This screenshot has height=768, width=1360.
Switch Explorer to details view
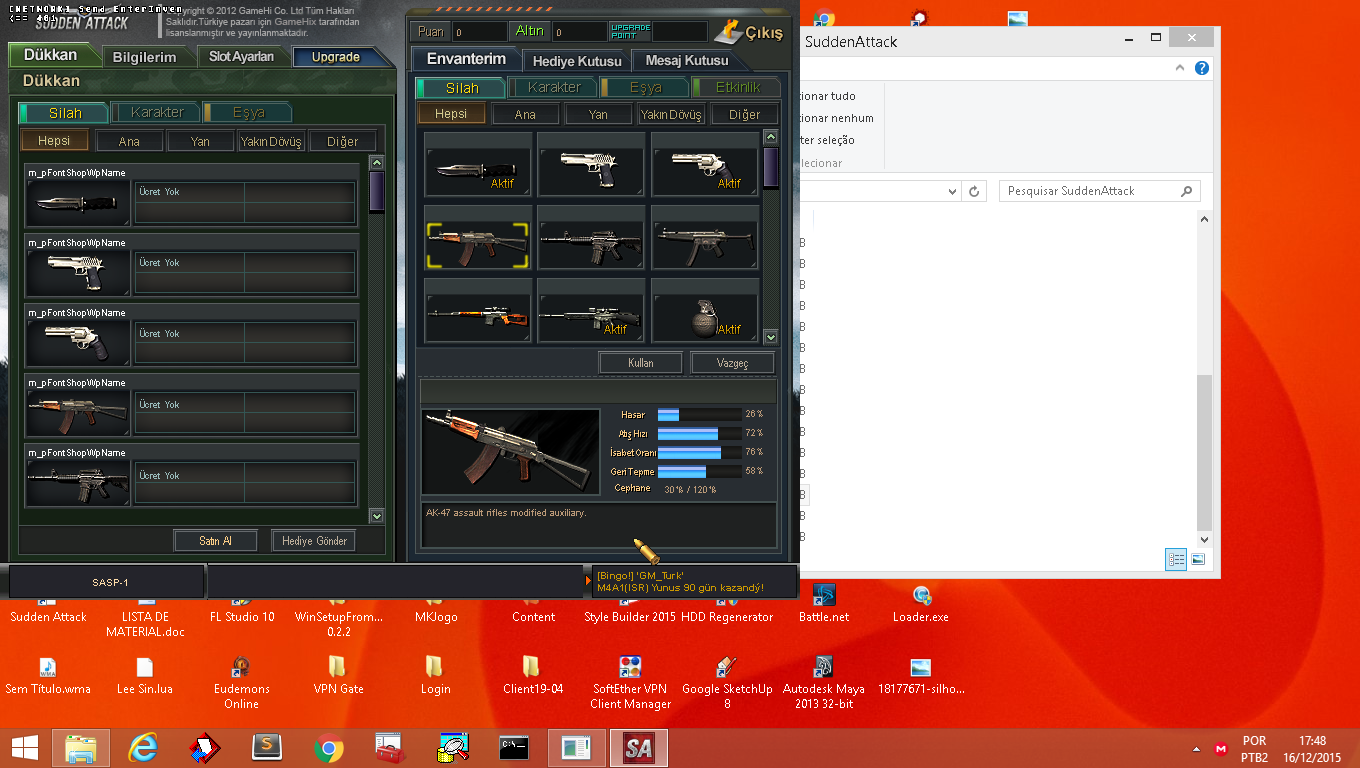coord(1176,559)
